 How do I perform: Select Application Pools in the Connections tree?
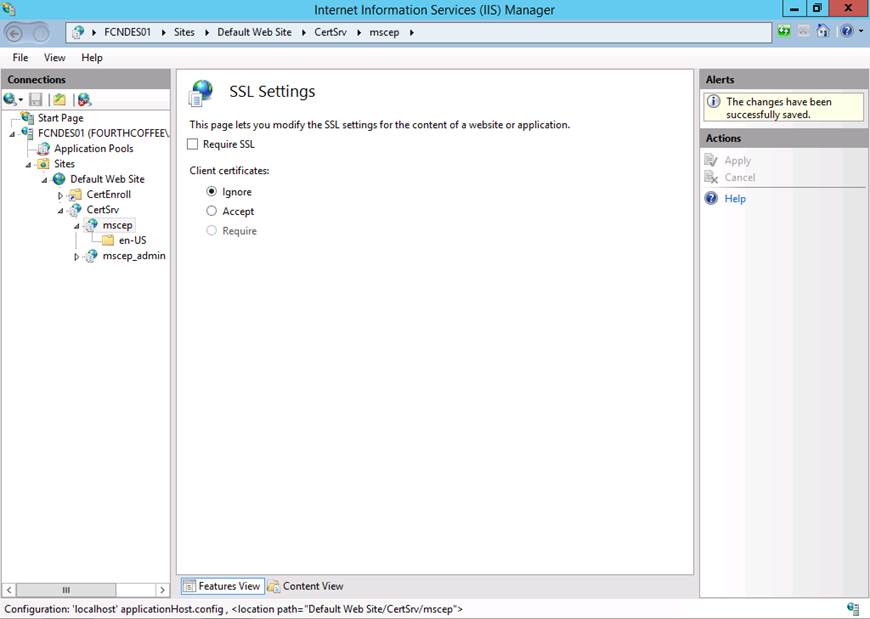point(93,149)
